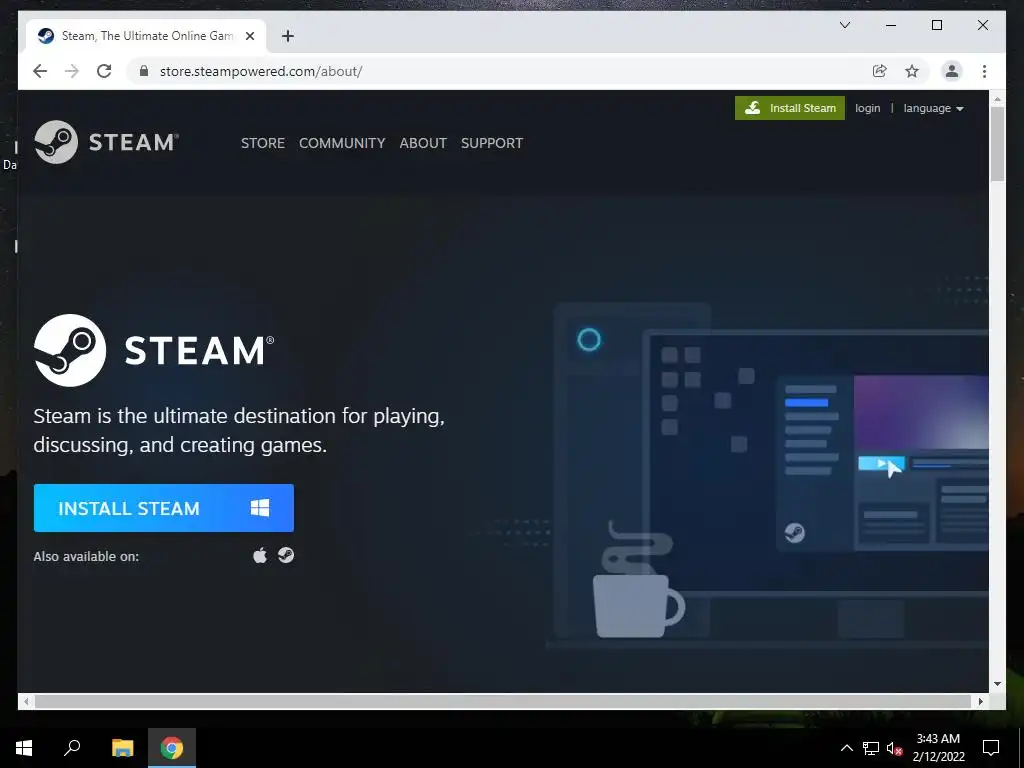Click the Apple macOS download icon
Viewport: 1024px width, 768px height.
260,556
